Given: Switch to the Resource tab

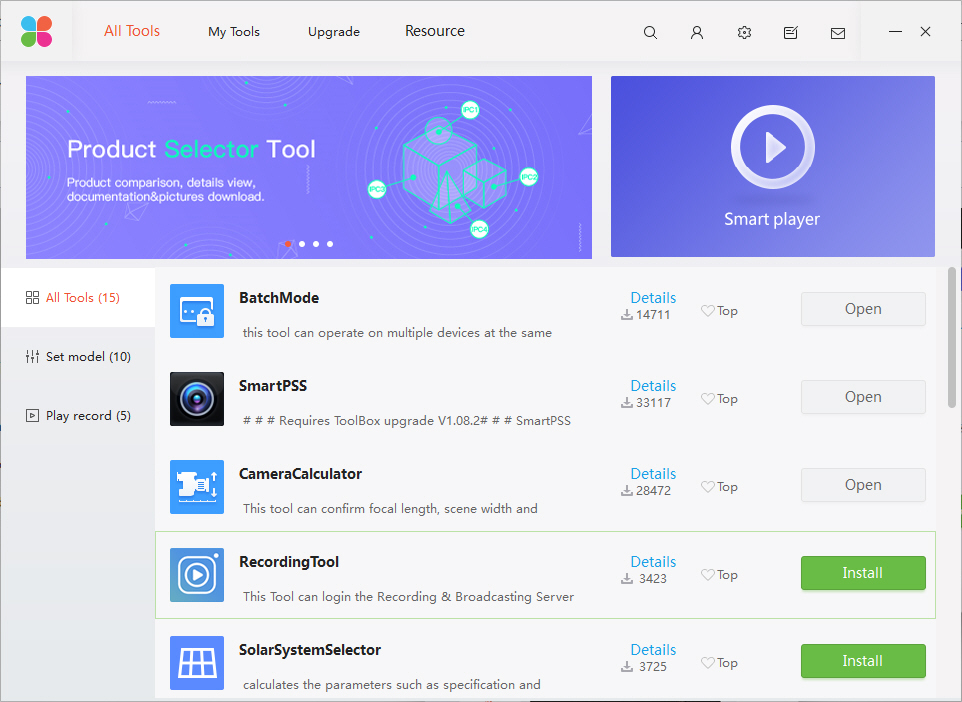Looking at the screenshot, I should coord(435,31).
